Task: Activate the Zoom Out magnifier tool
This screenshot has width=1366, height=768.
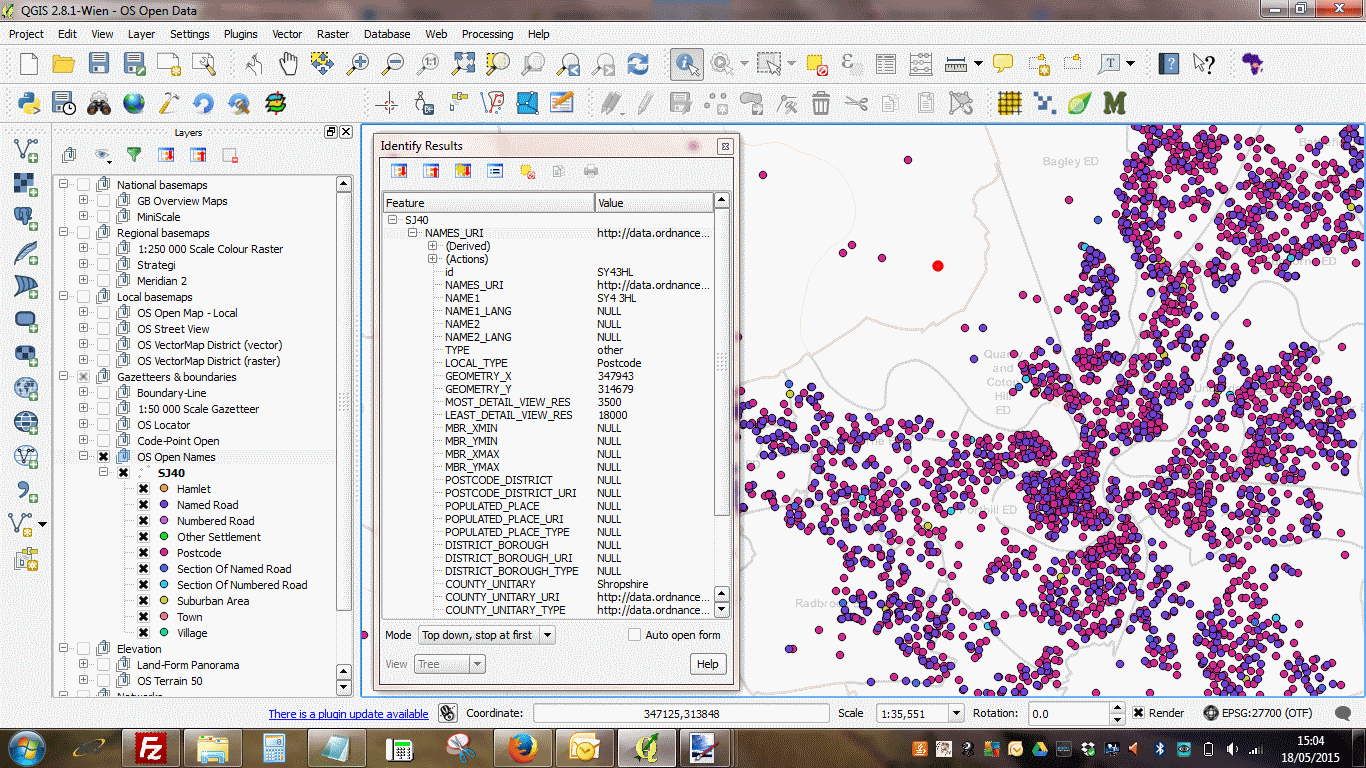Action: (393, 64)
